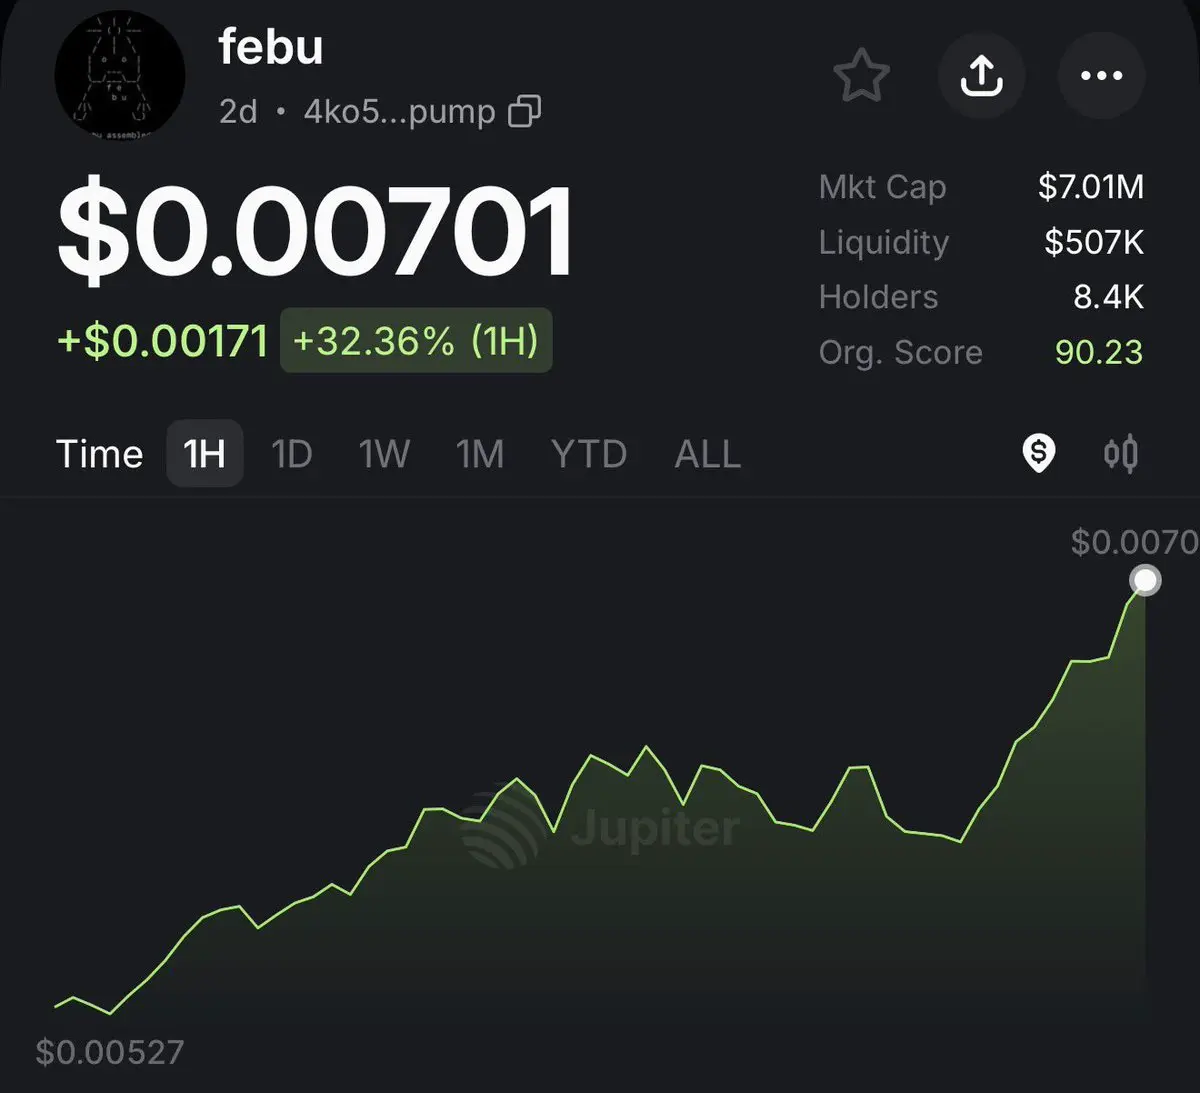Tap the Holders 8.4K stat
This screenshot has width=1200, height=1093.
pos(981,296)
